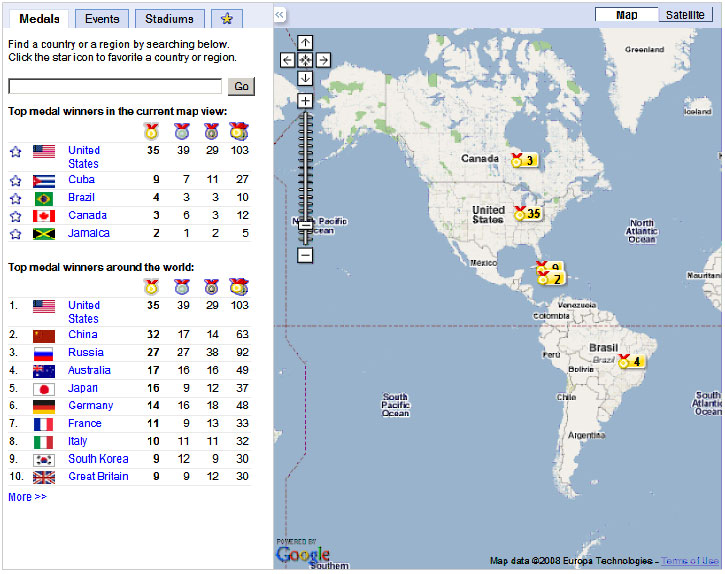
Task: Click the Australia flag icon
Action: (x=44, y=371)
